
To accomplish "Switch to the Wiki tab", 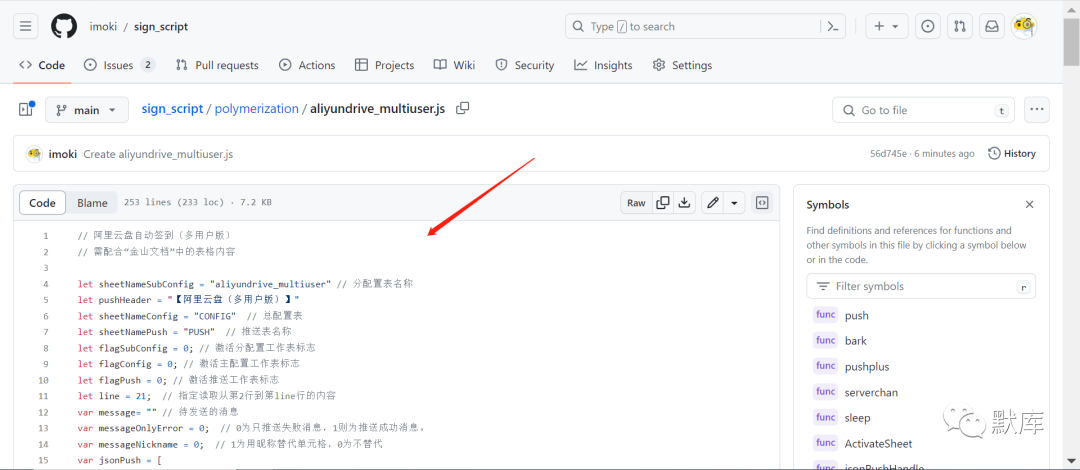I will (x=455, y=65).
